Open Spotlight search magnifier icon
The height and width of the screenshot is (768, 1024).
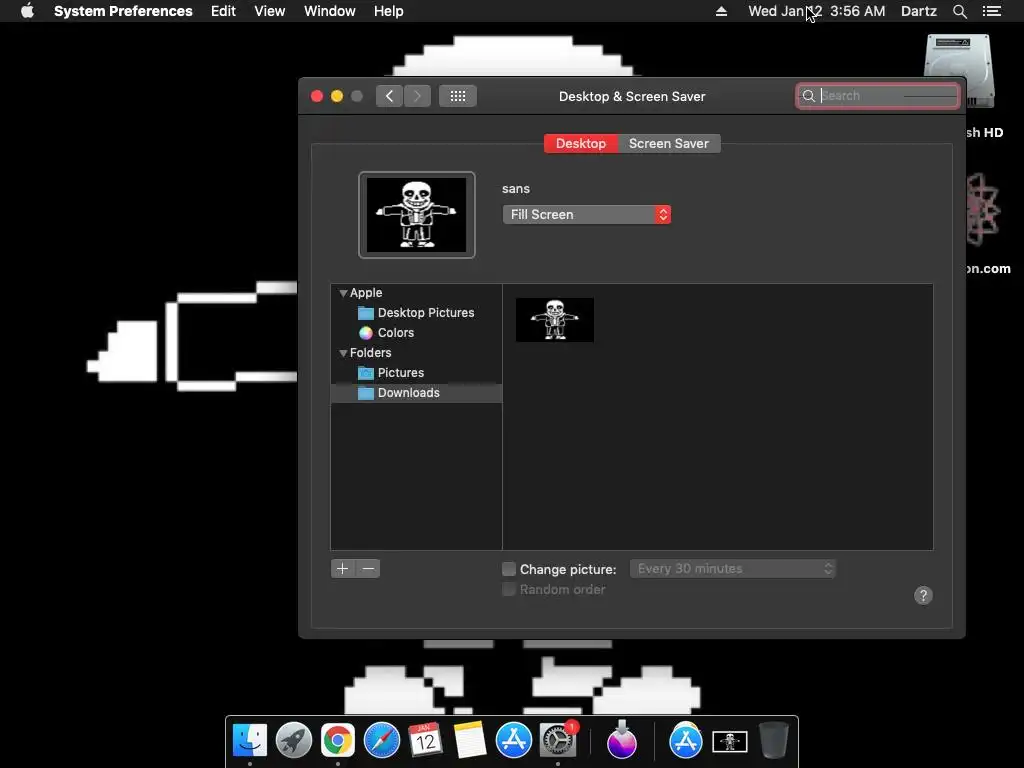click(959, 11)
